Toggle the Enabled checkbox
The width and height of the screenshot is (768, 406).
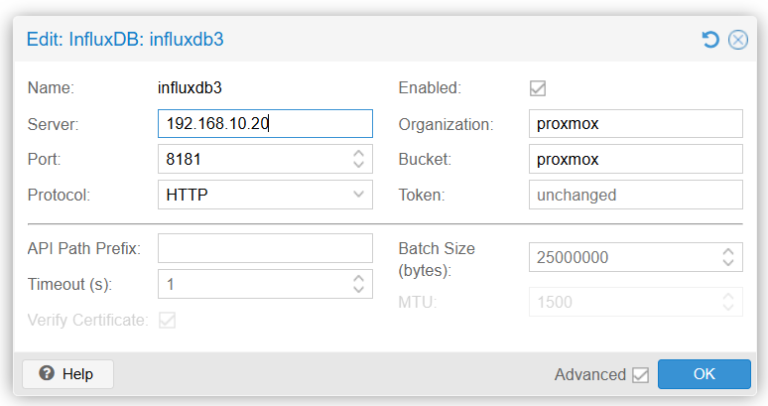pyautogui.click(x=537, y=88)
